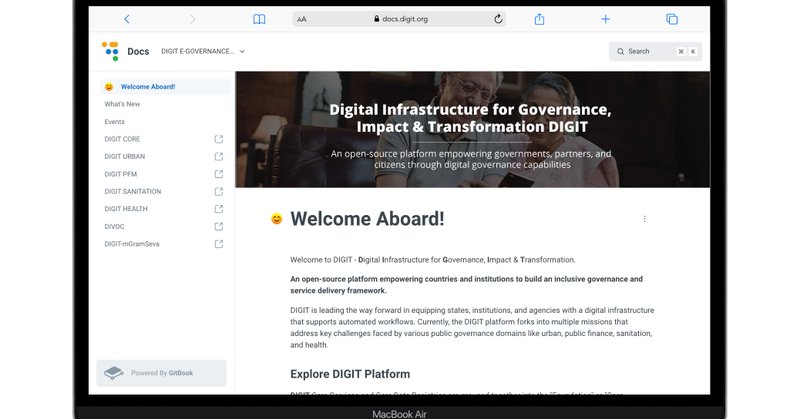The image size is (800, 419).
Task: Click the browser back arrow
Action: 127,19
